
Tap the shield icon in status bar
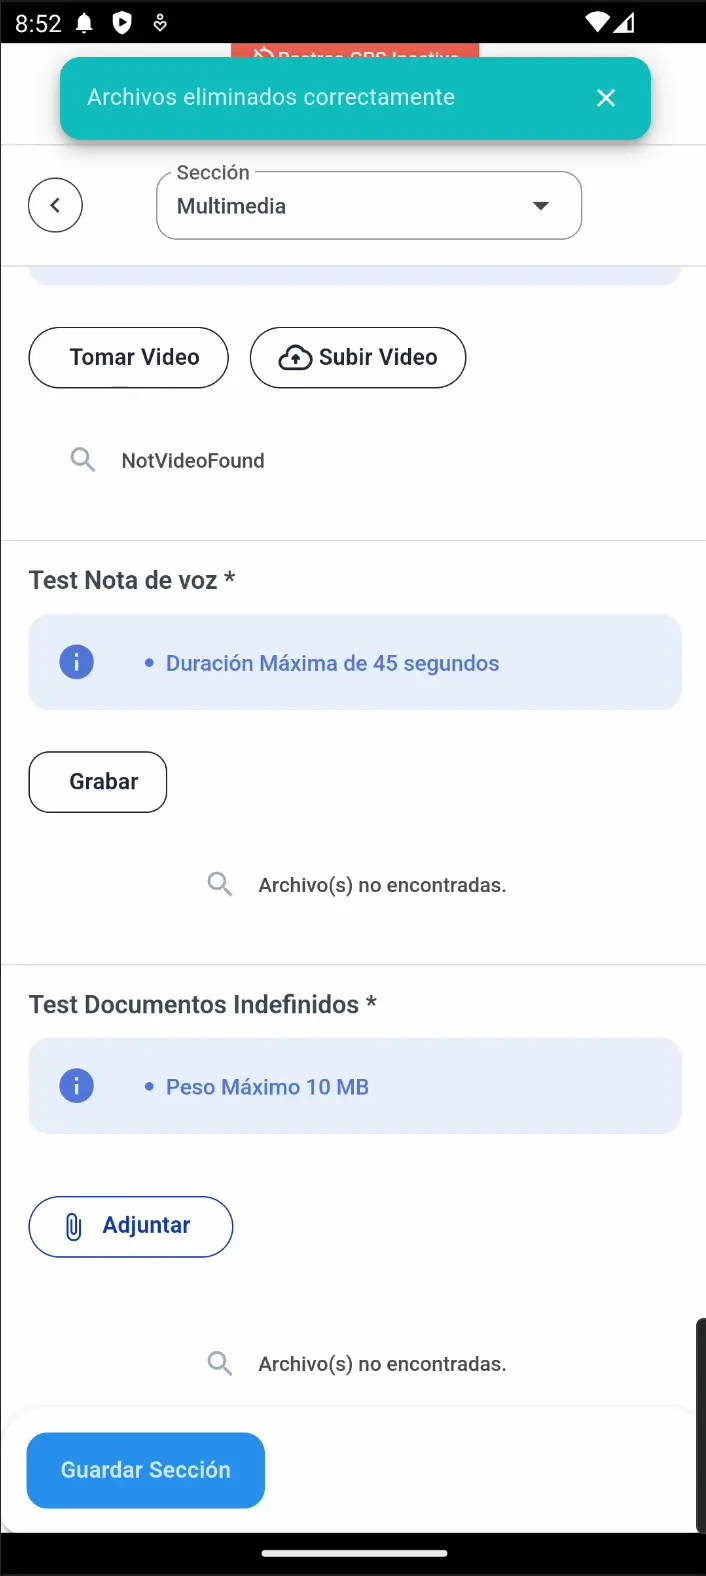122,23
